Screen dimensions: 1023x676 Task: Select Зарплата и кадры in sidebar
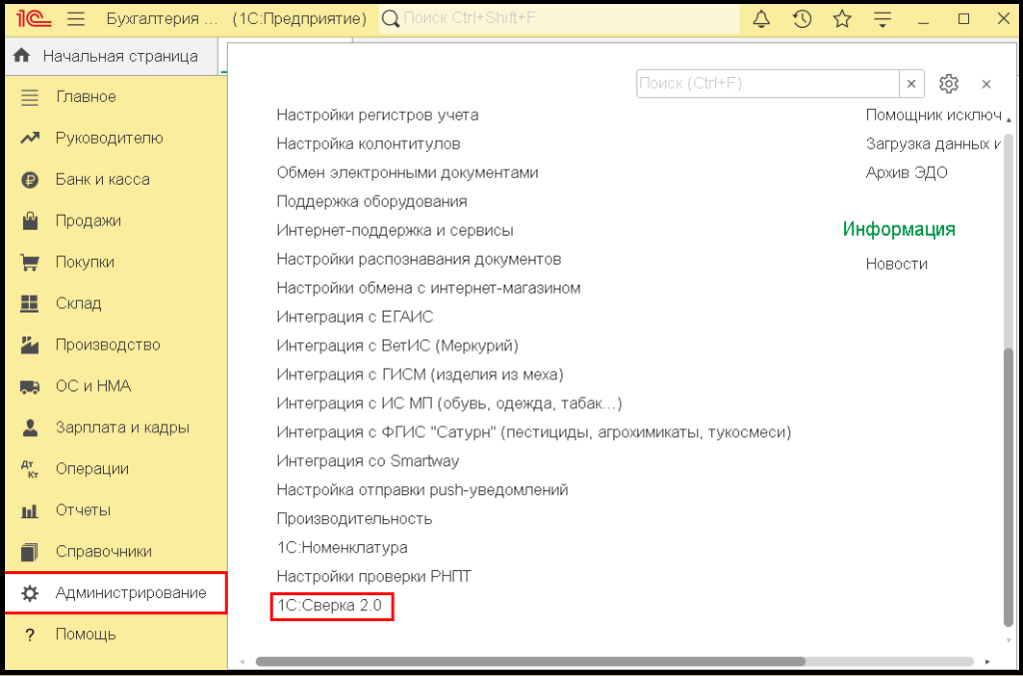122,428
